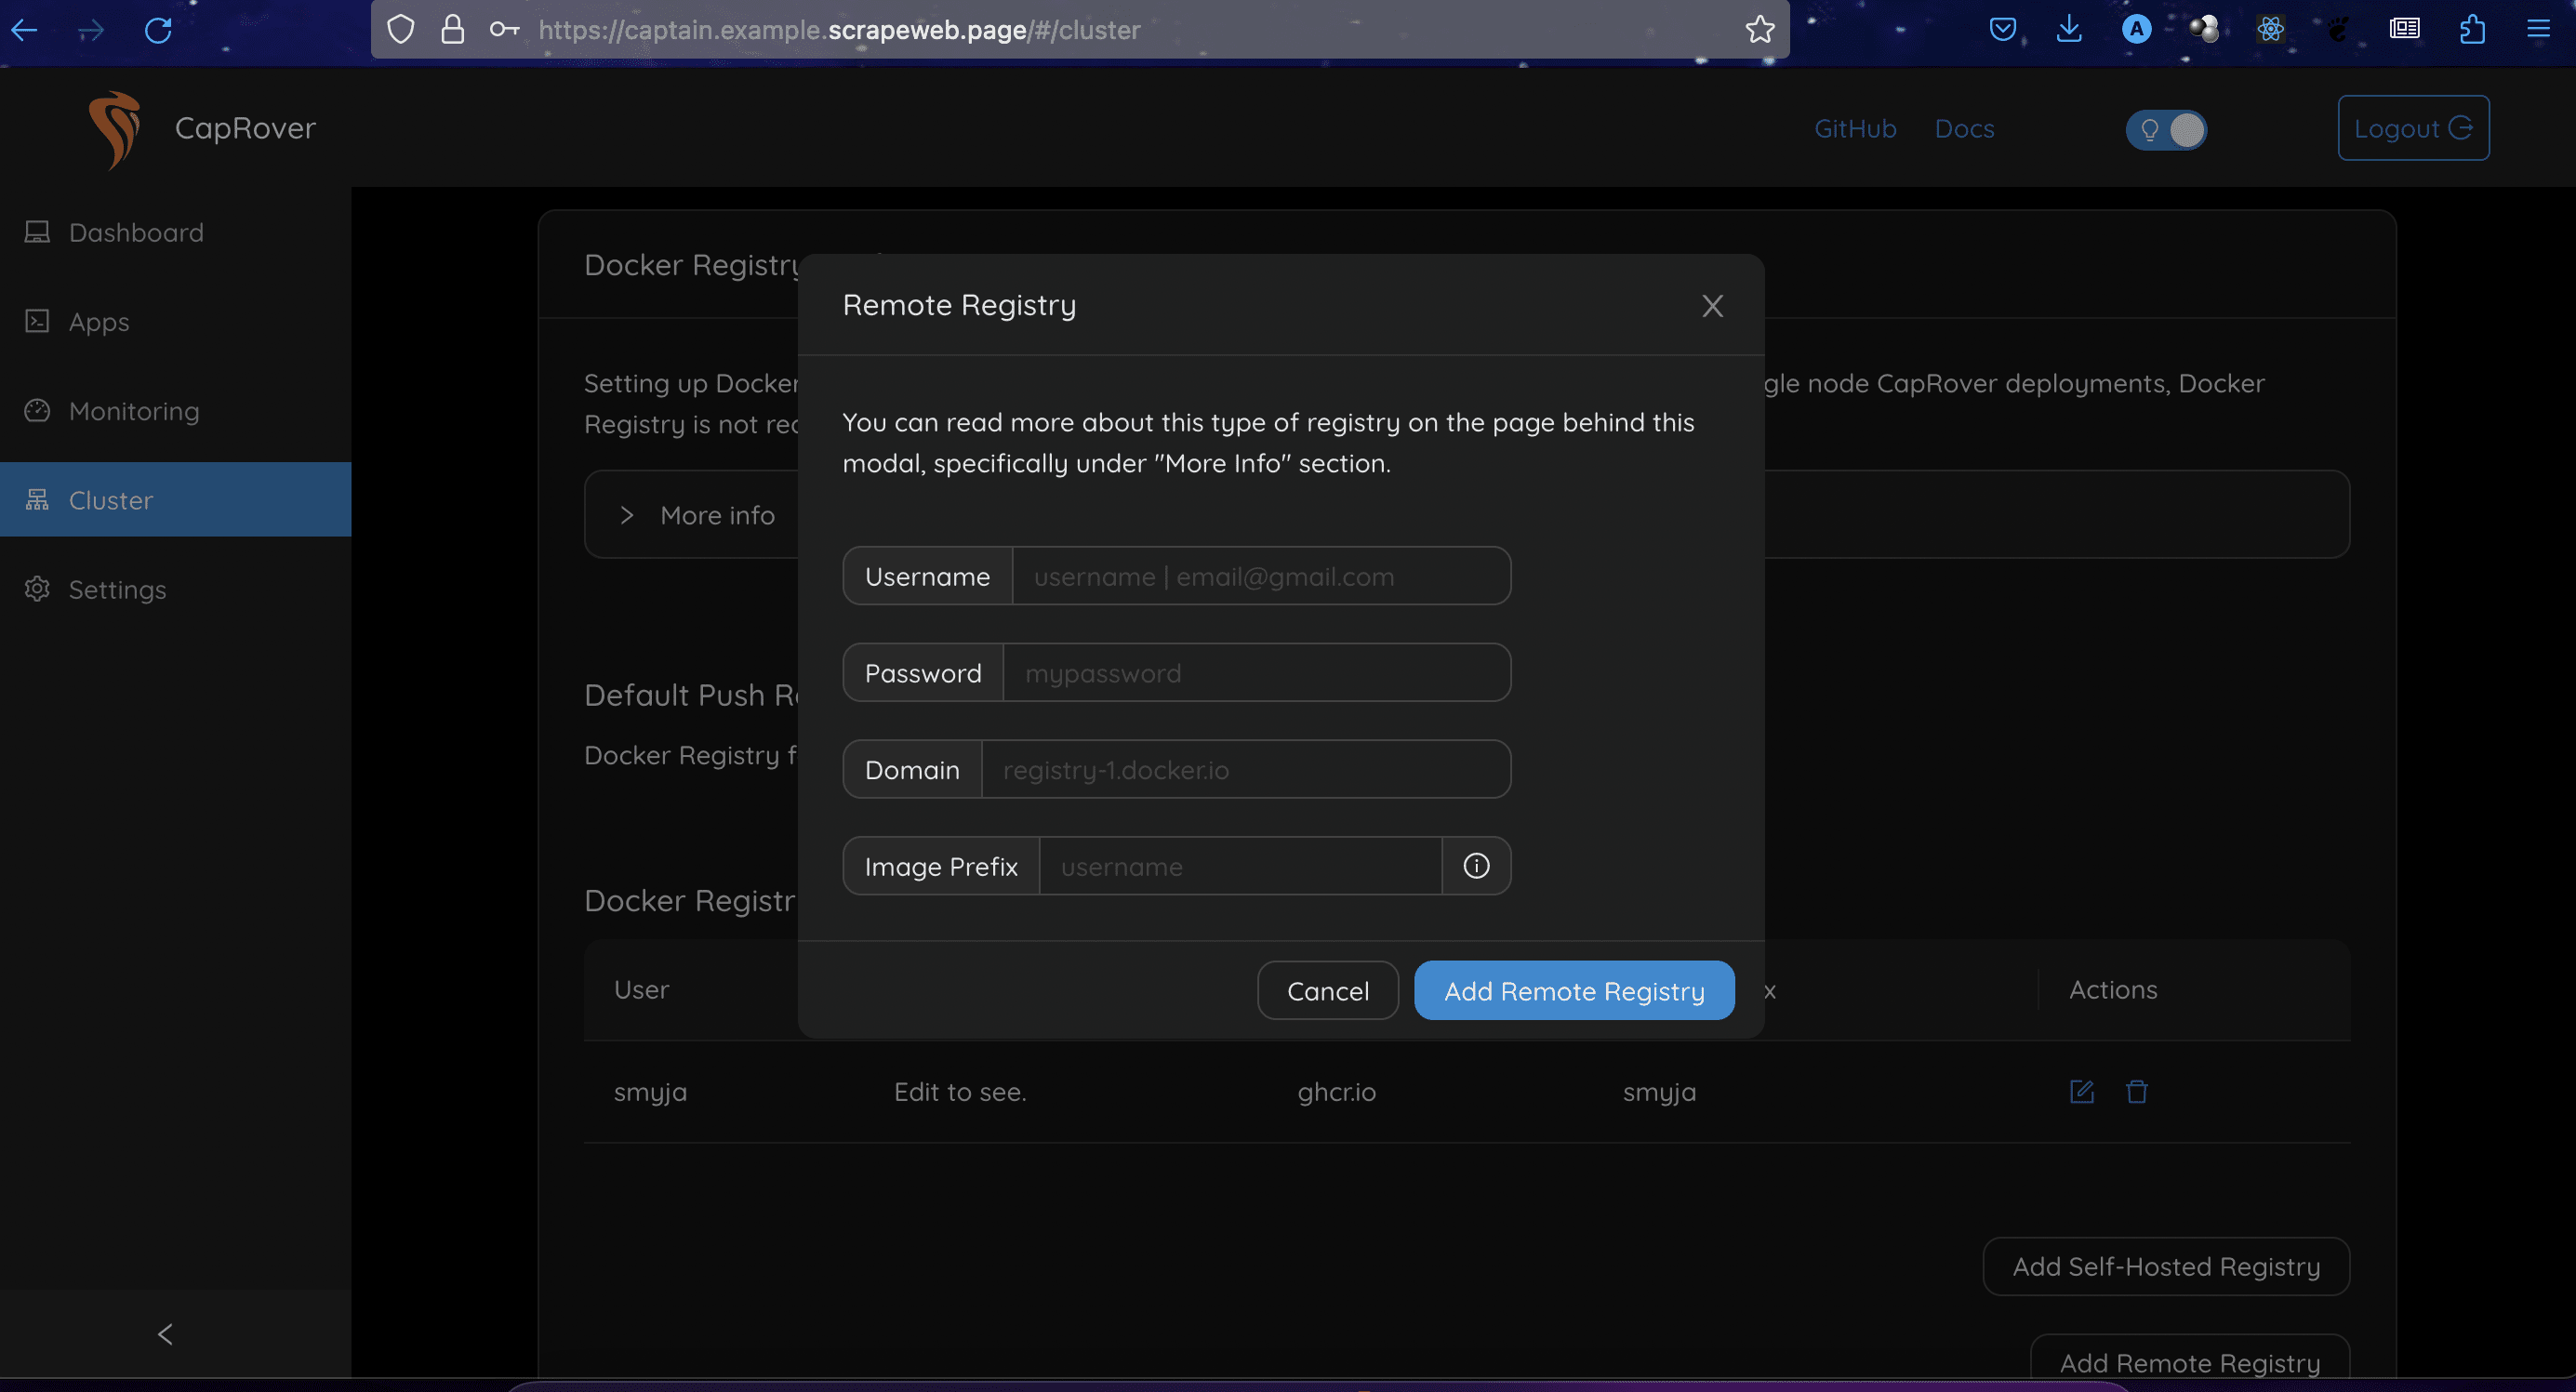Viewport: 2576px width, 1392px height.
Task: Click the Image Prefix info icon
Action: pyautogui.click(x=1476, y=866)
